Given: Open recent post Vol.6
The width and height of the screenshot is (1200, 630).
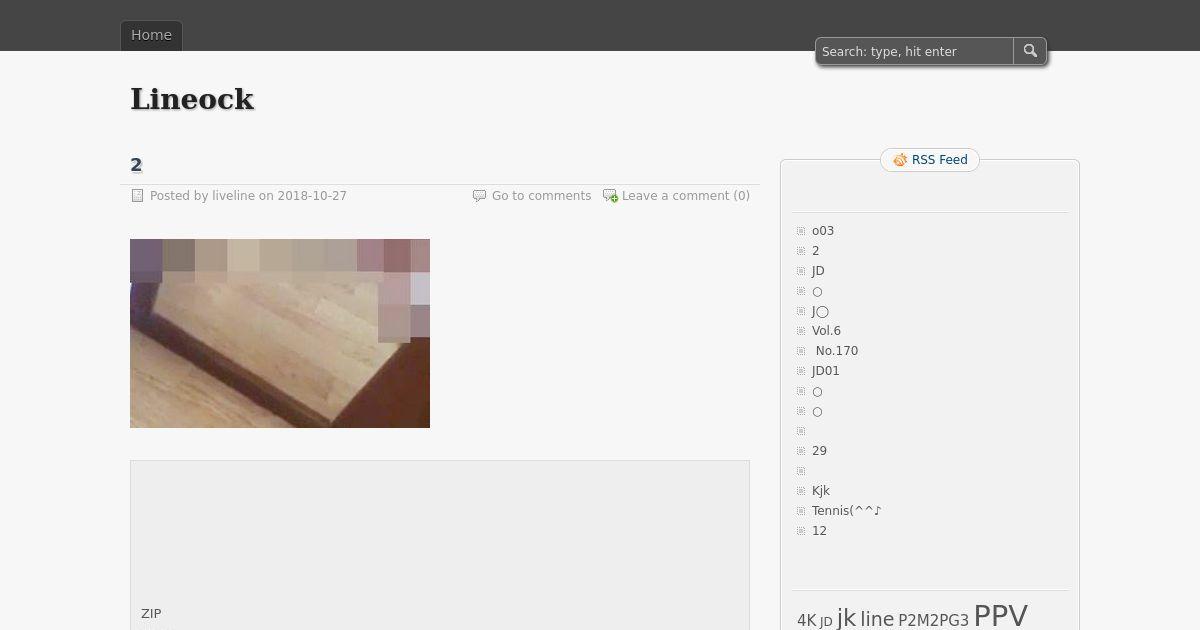Looking at the screenshot, I should (x=826, y=331).
